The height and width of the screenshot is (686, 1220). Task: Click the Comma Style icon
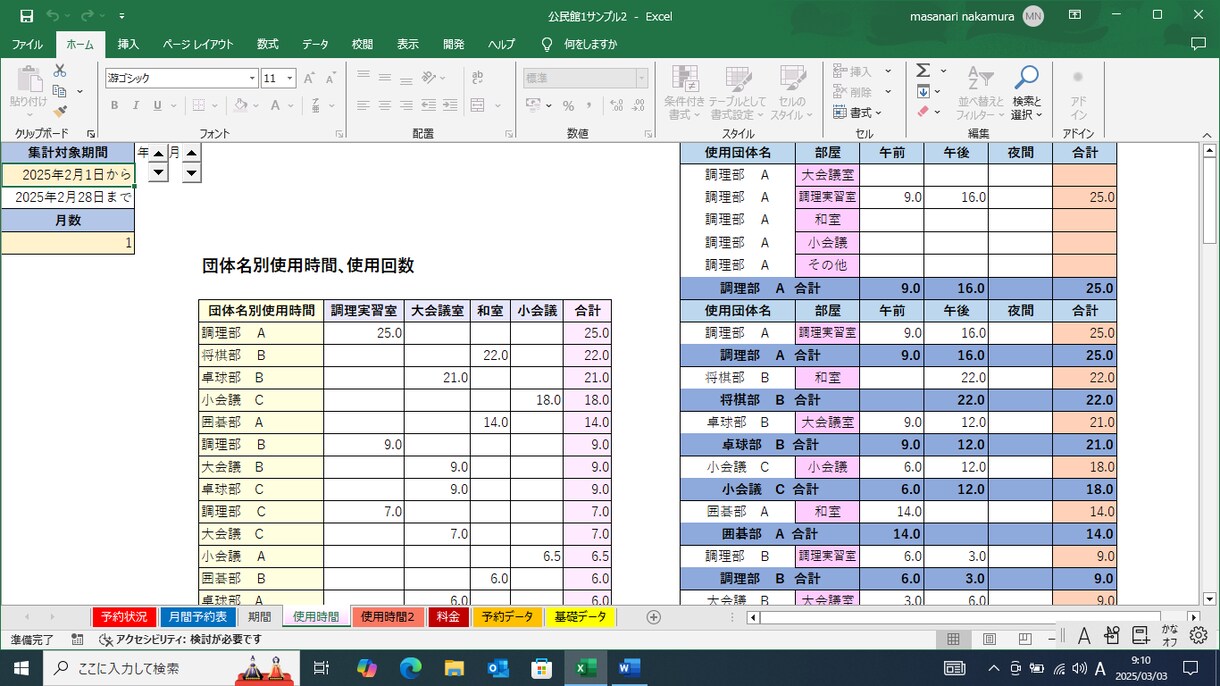(588, 105)
